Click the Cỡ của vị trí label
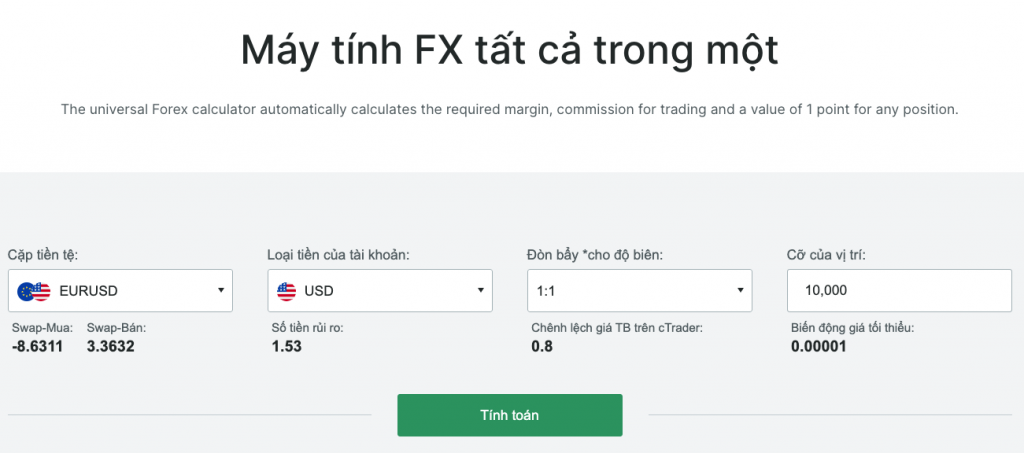The height and width of the screenshot is (453, 1024). [x=826, y=255]
